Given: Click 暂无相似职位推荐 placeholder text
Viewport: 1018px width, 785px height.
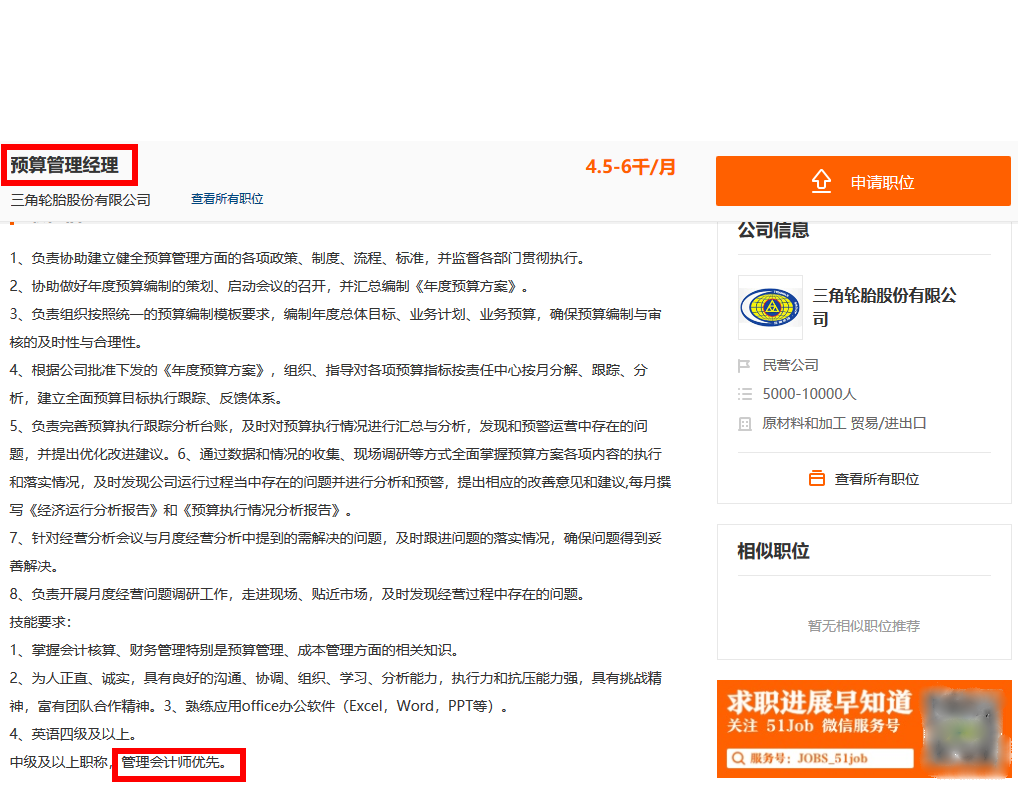Looking at the screenshot, I should [864, 626].
